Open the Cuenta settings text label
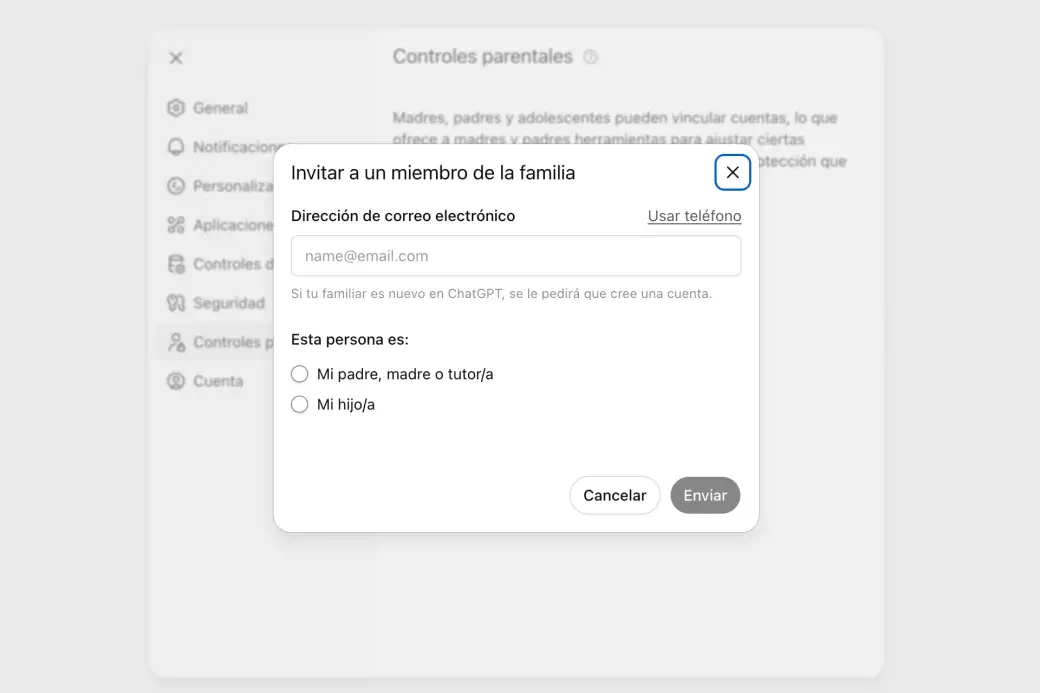The height and width of the screenshot is (693, 1040). coord(218,381)
